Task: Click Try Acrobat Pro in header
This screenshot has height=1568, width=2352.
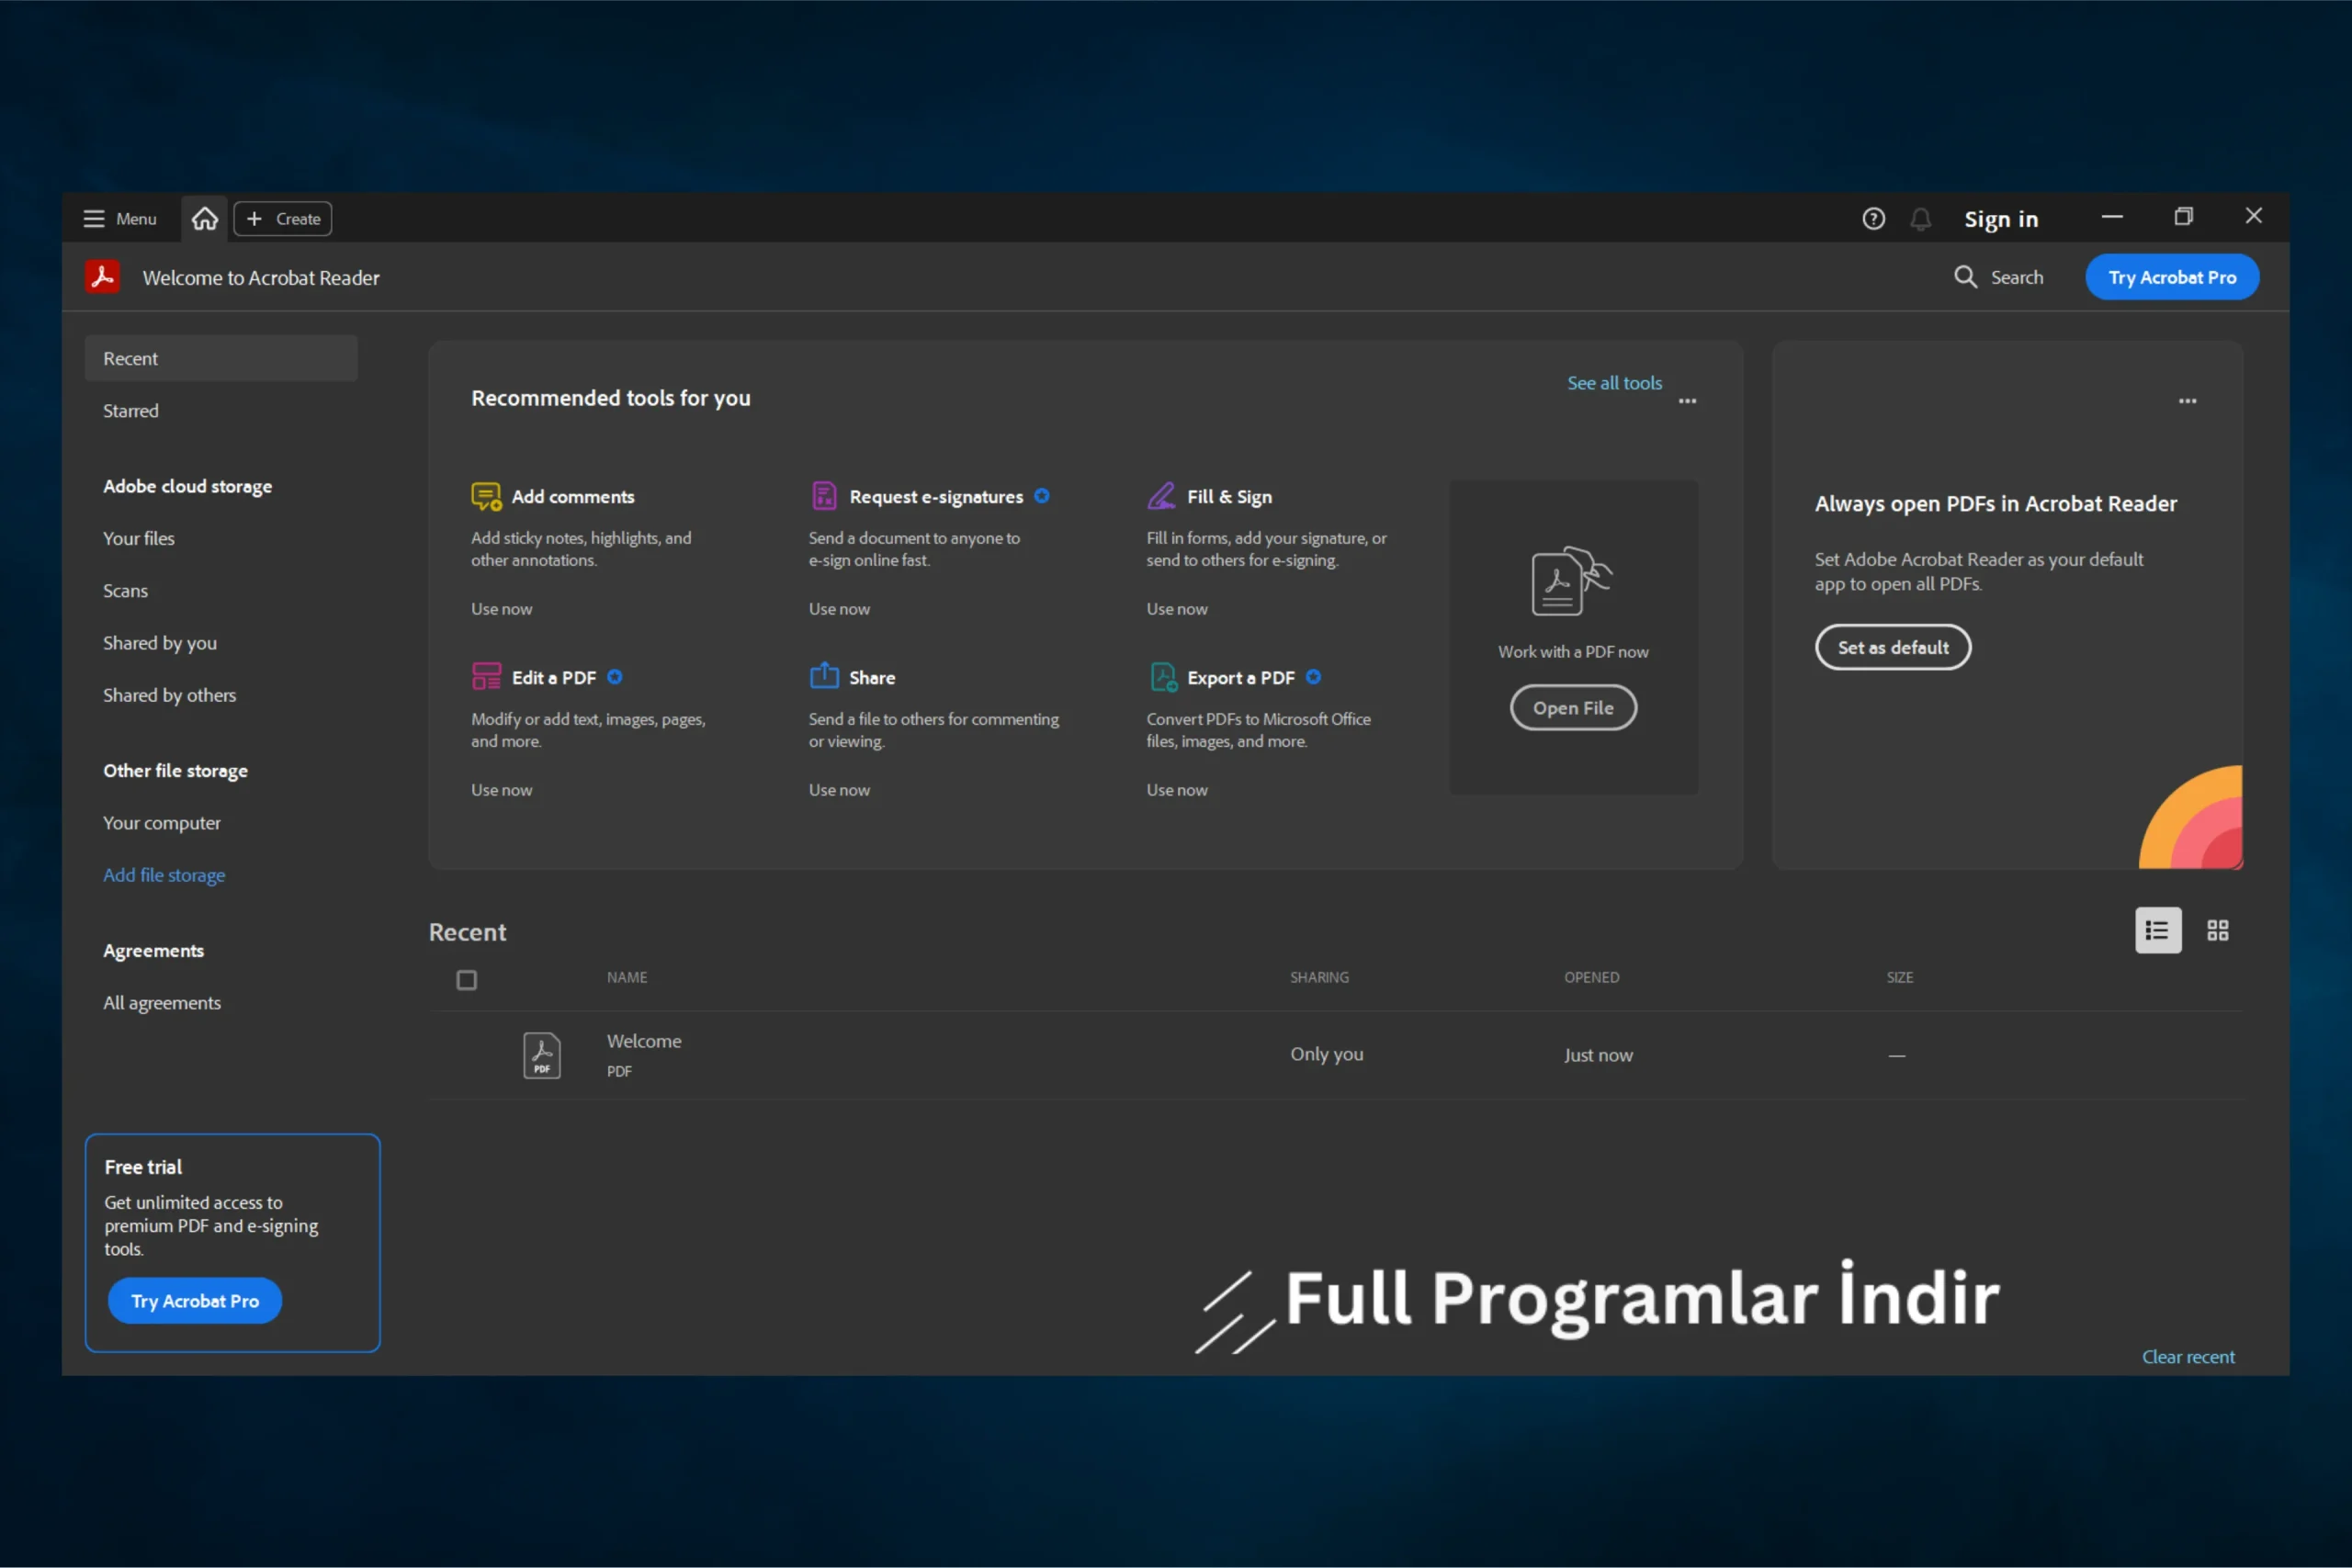Action: [x=2171, y=277]
